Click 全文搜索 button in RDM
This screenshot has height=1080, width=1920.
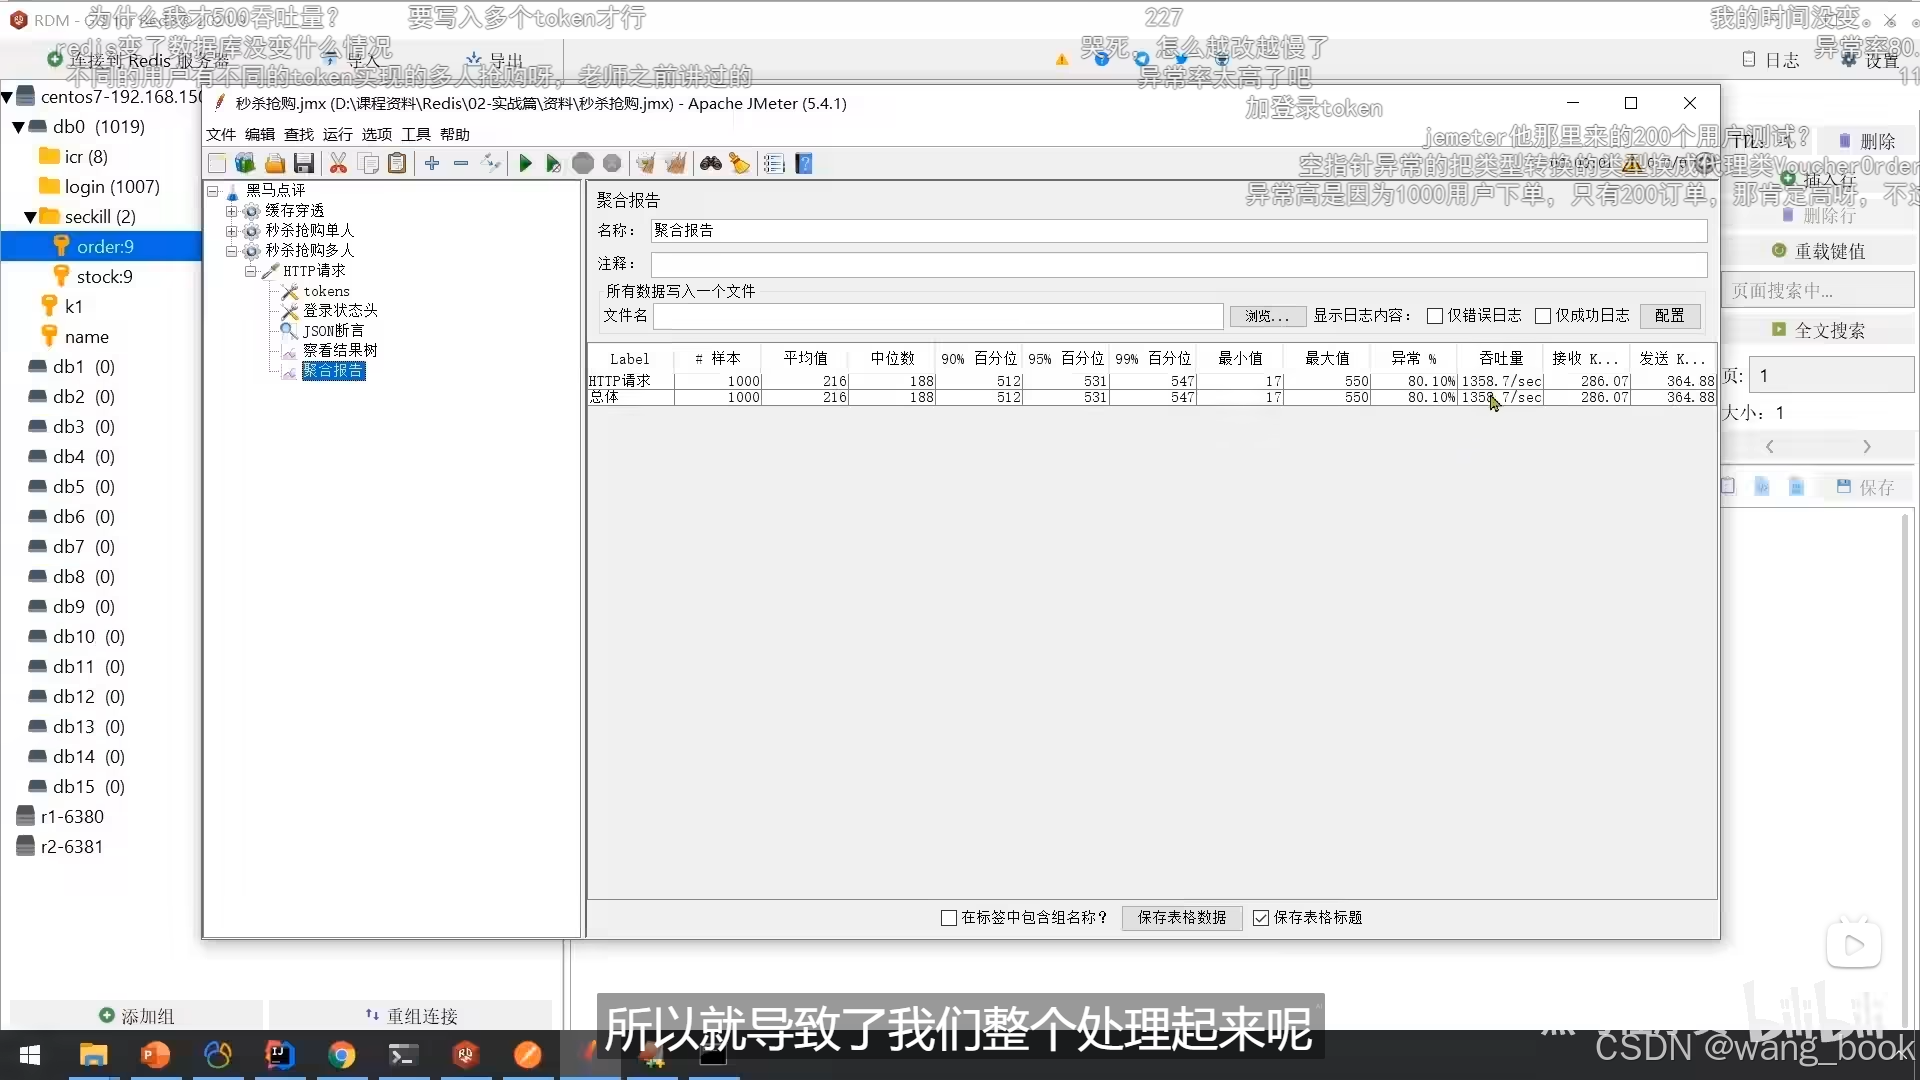[x=1819, y=331]
